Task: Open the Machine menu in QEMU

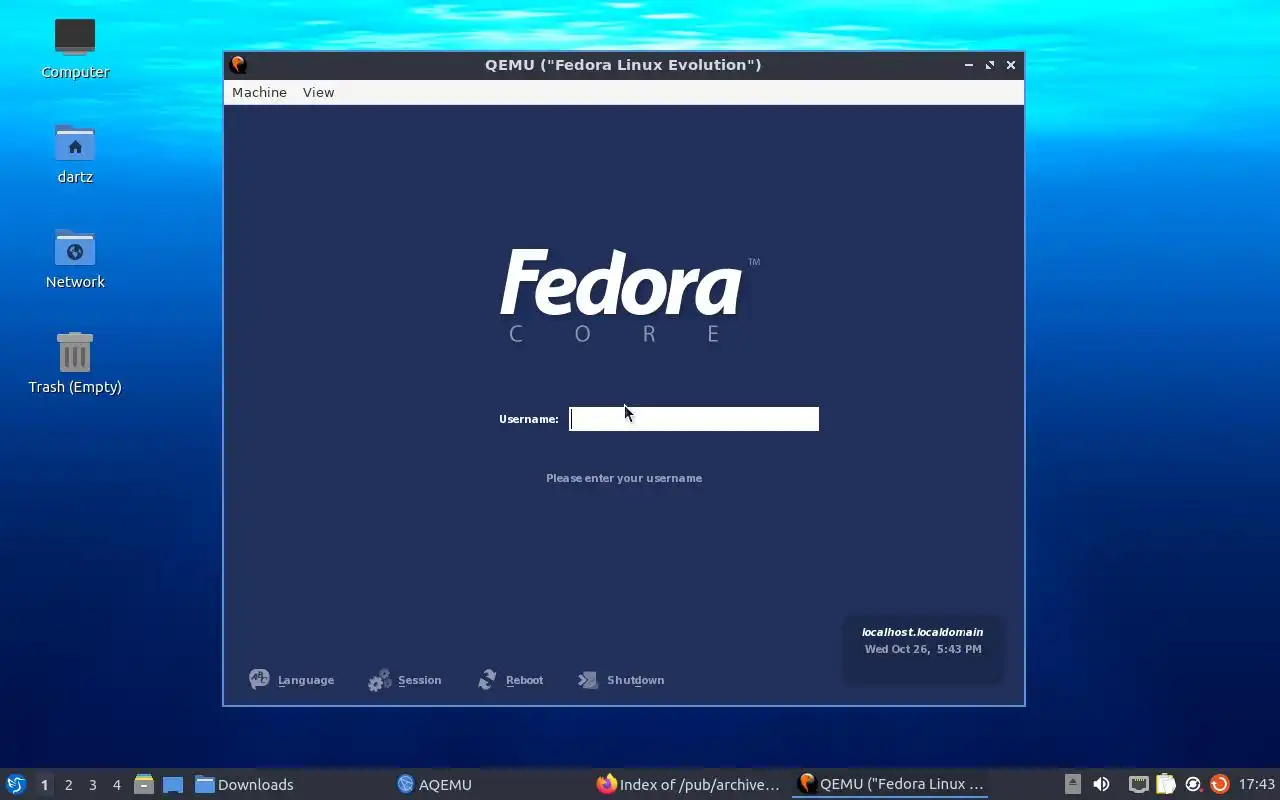Action: click(259, 92)
